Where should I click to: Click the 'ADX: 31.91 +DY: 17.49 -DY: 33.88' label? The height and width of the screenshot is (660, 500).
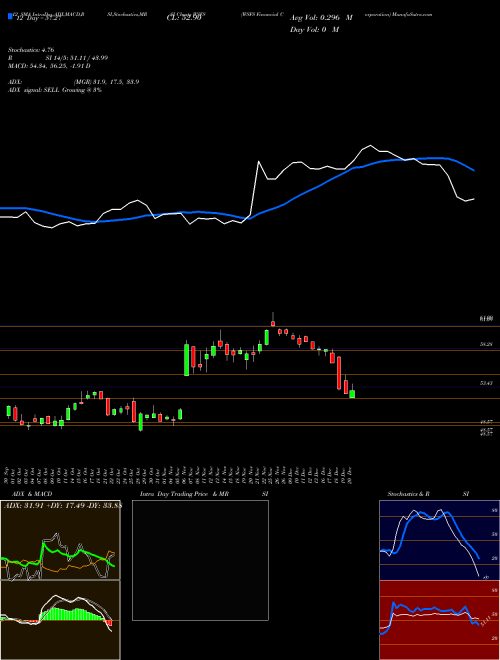pos(62,506)
